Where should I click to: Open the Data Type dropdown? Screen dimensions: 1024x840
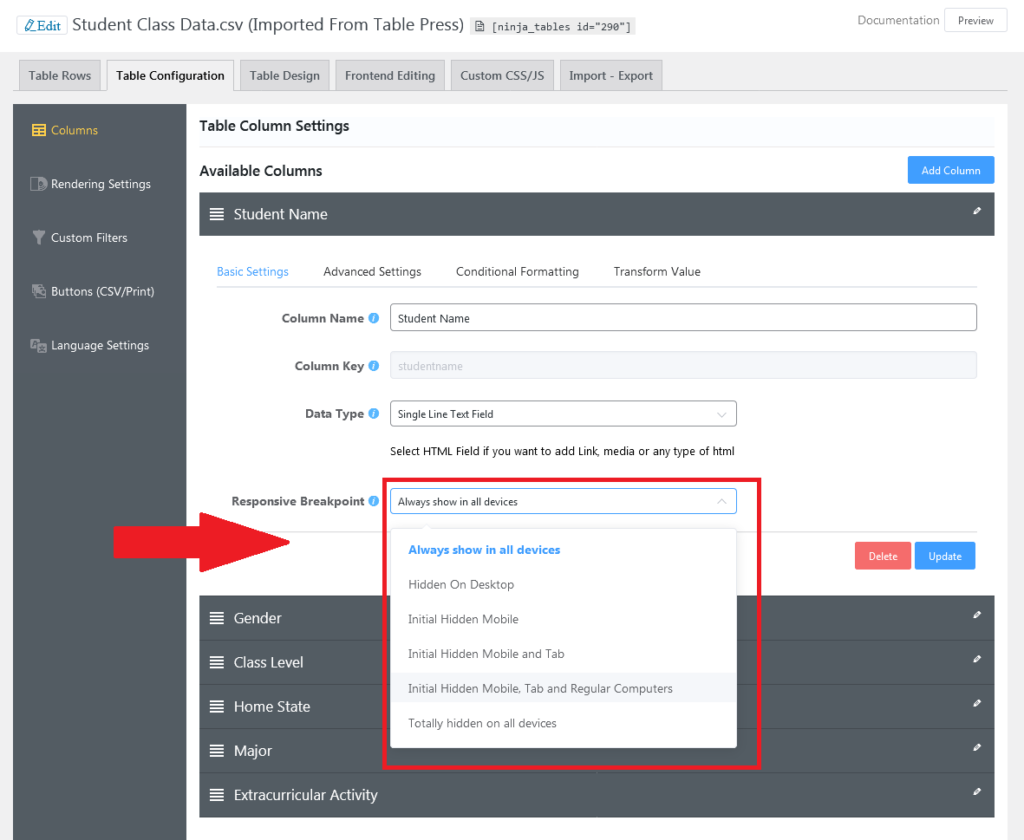tap(563, 413)
